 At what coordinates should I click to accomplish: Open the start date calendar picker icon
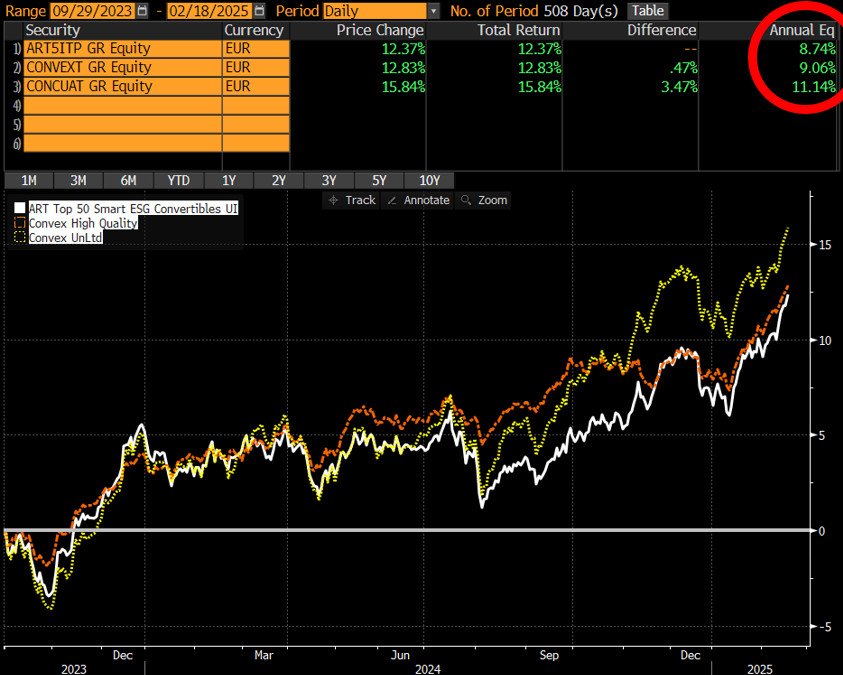142,10
